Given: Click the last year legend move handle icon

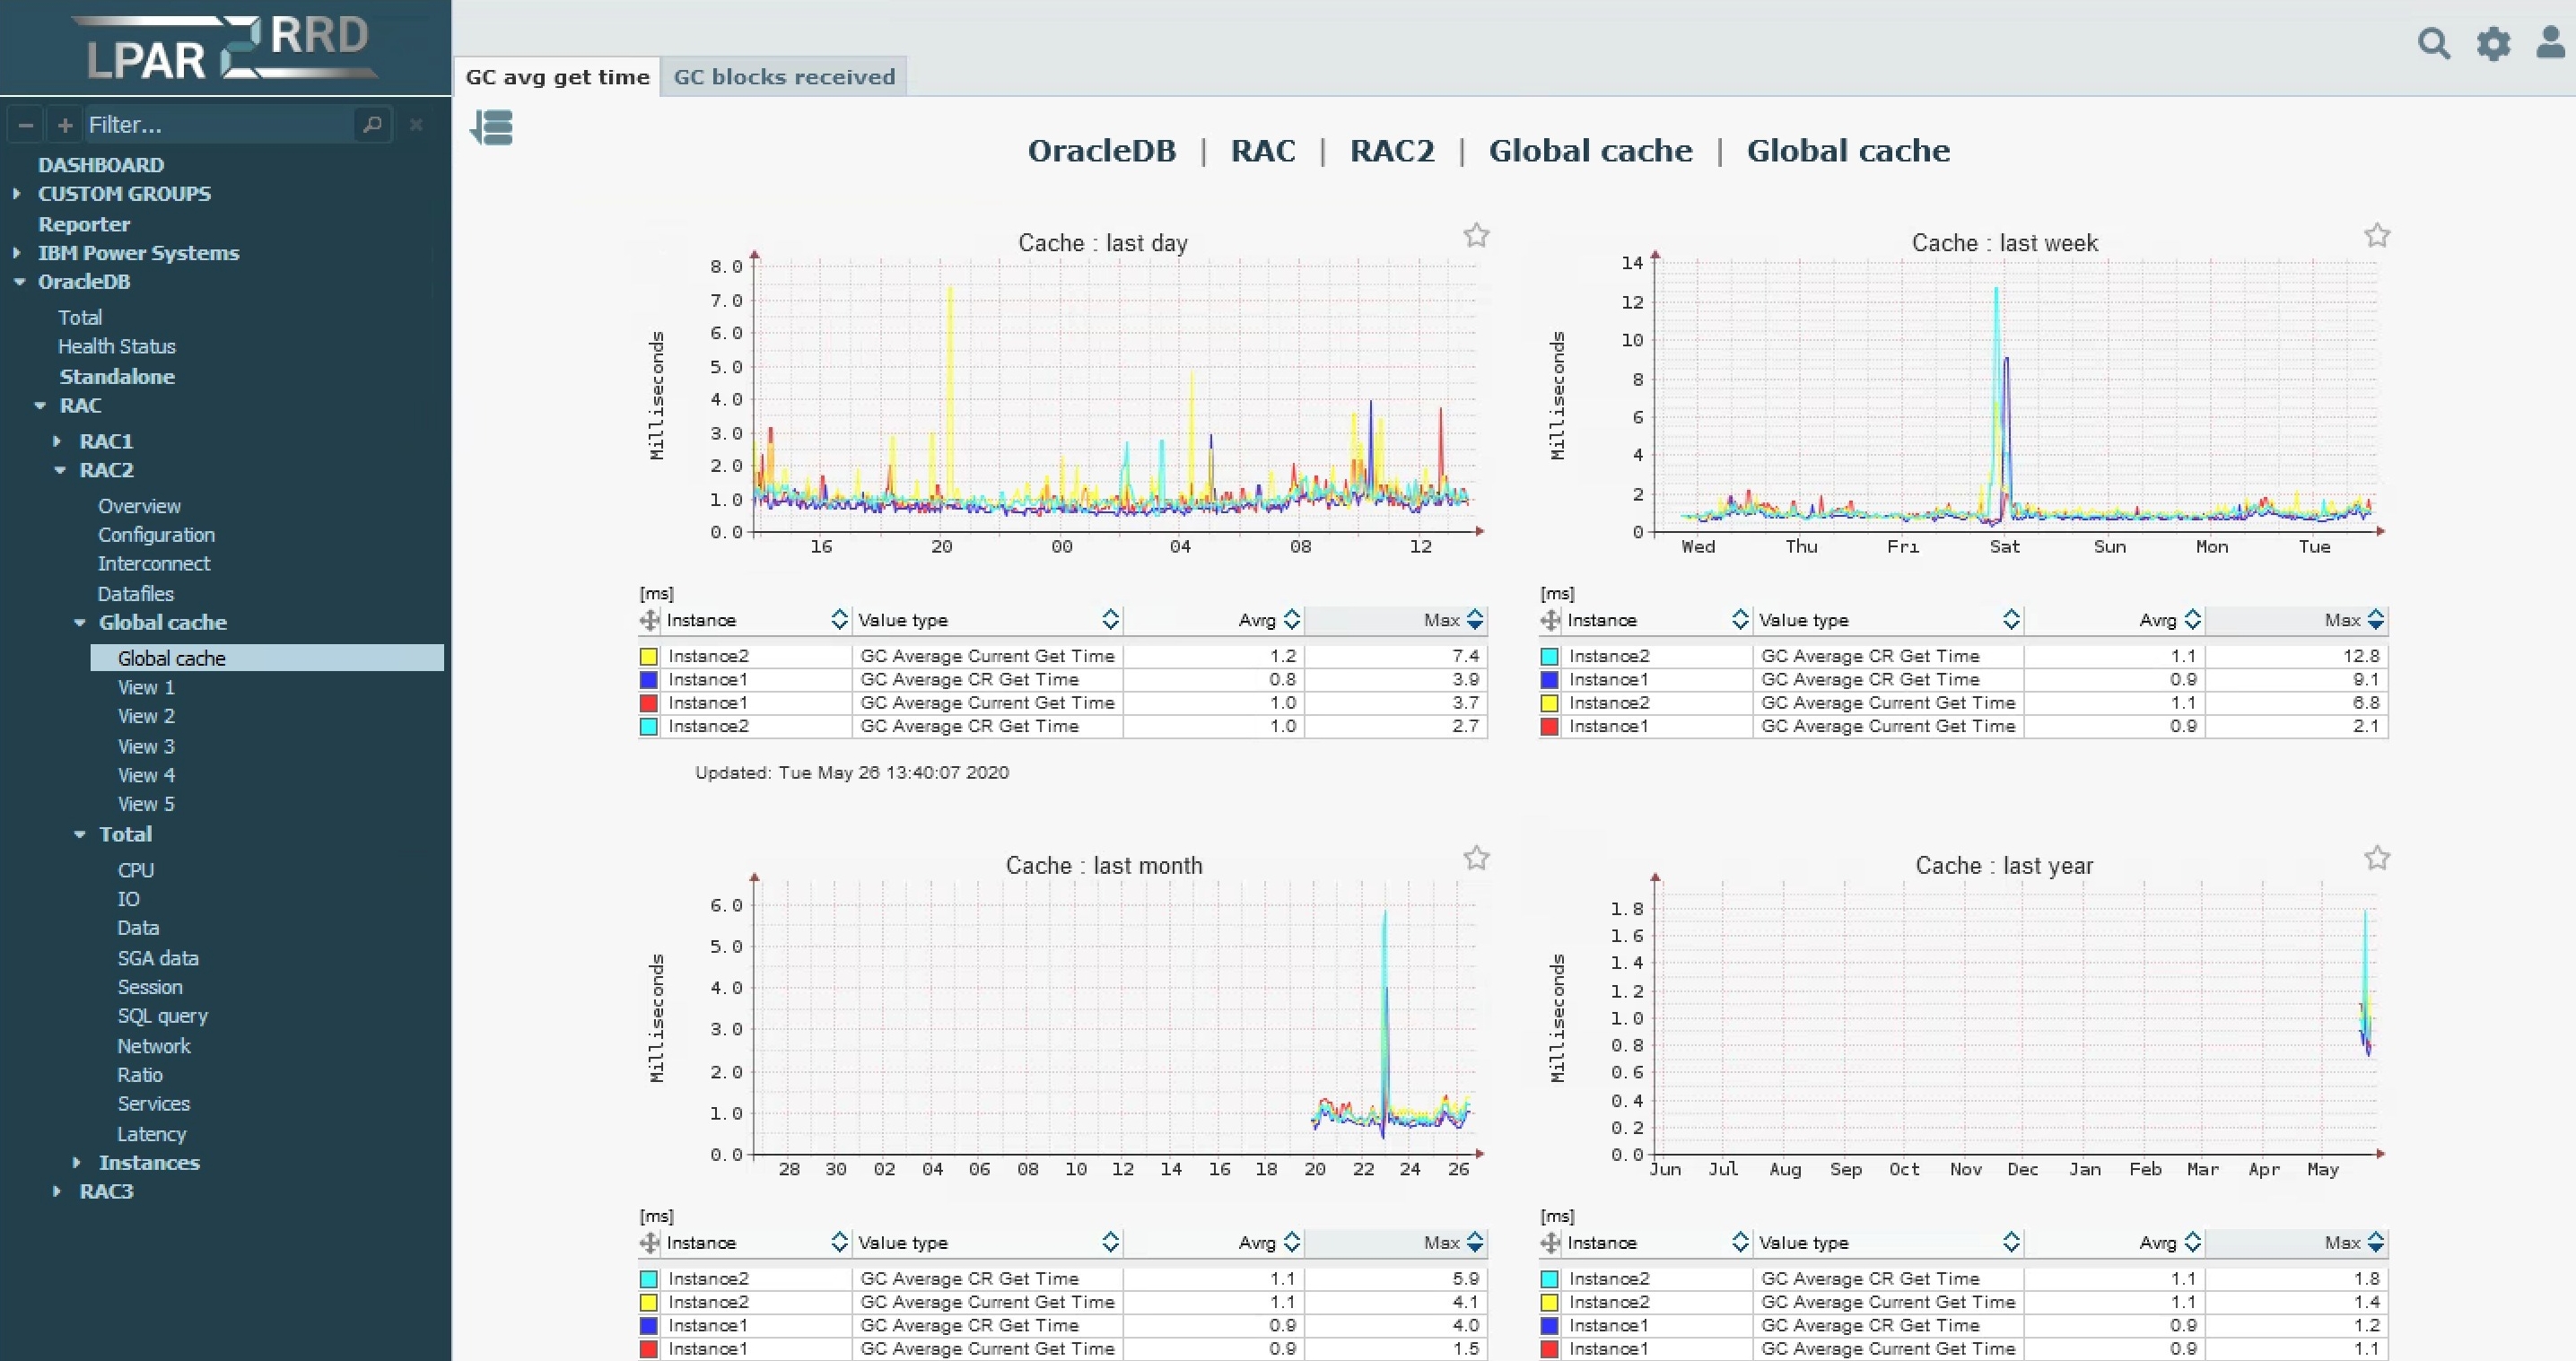Looking at the screenshot, I should [x=1550, y=1243].
